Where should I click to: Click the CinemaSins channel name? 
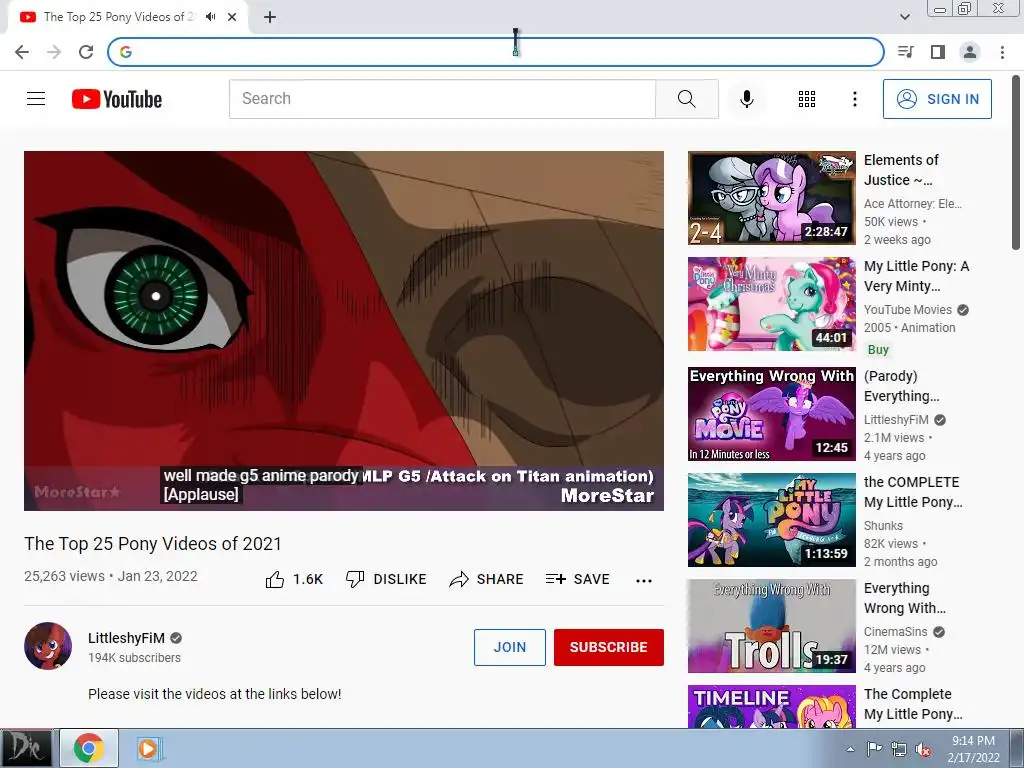click(x=895, y=632)
